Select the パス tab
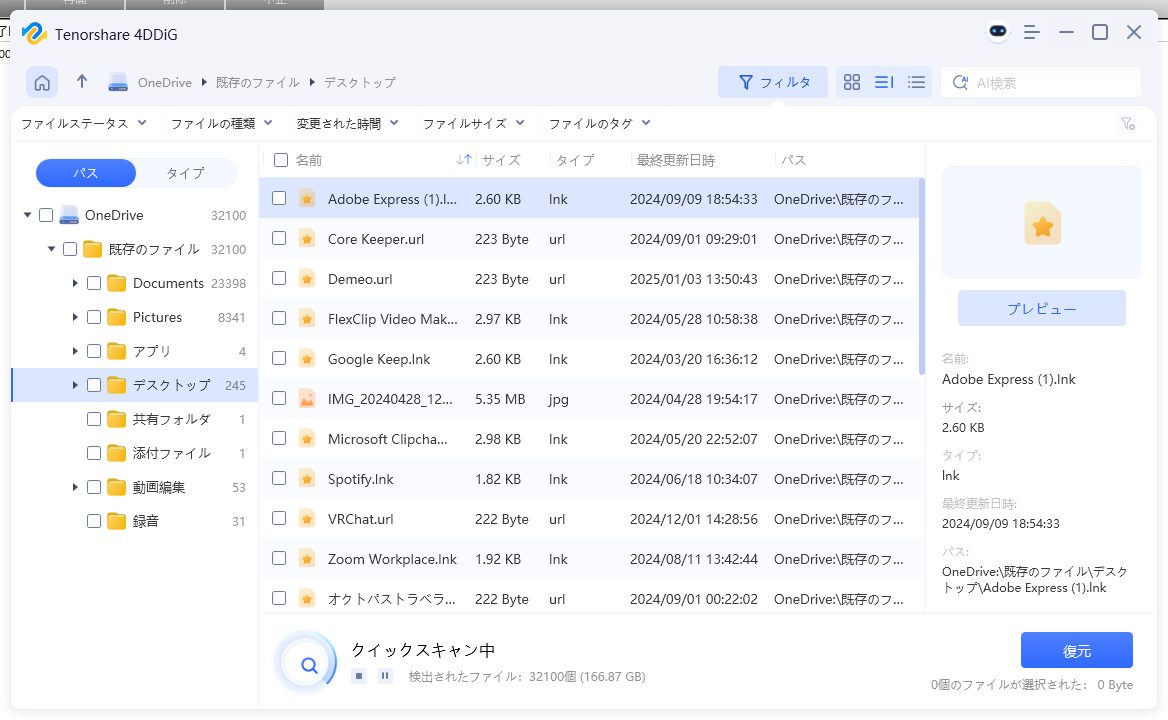The image size is (1168, 720). [86, 173]
